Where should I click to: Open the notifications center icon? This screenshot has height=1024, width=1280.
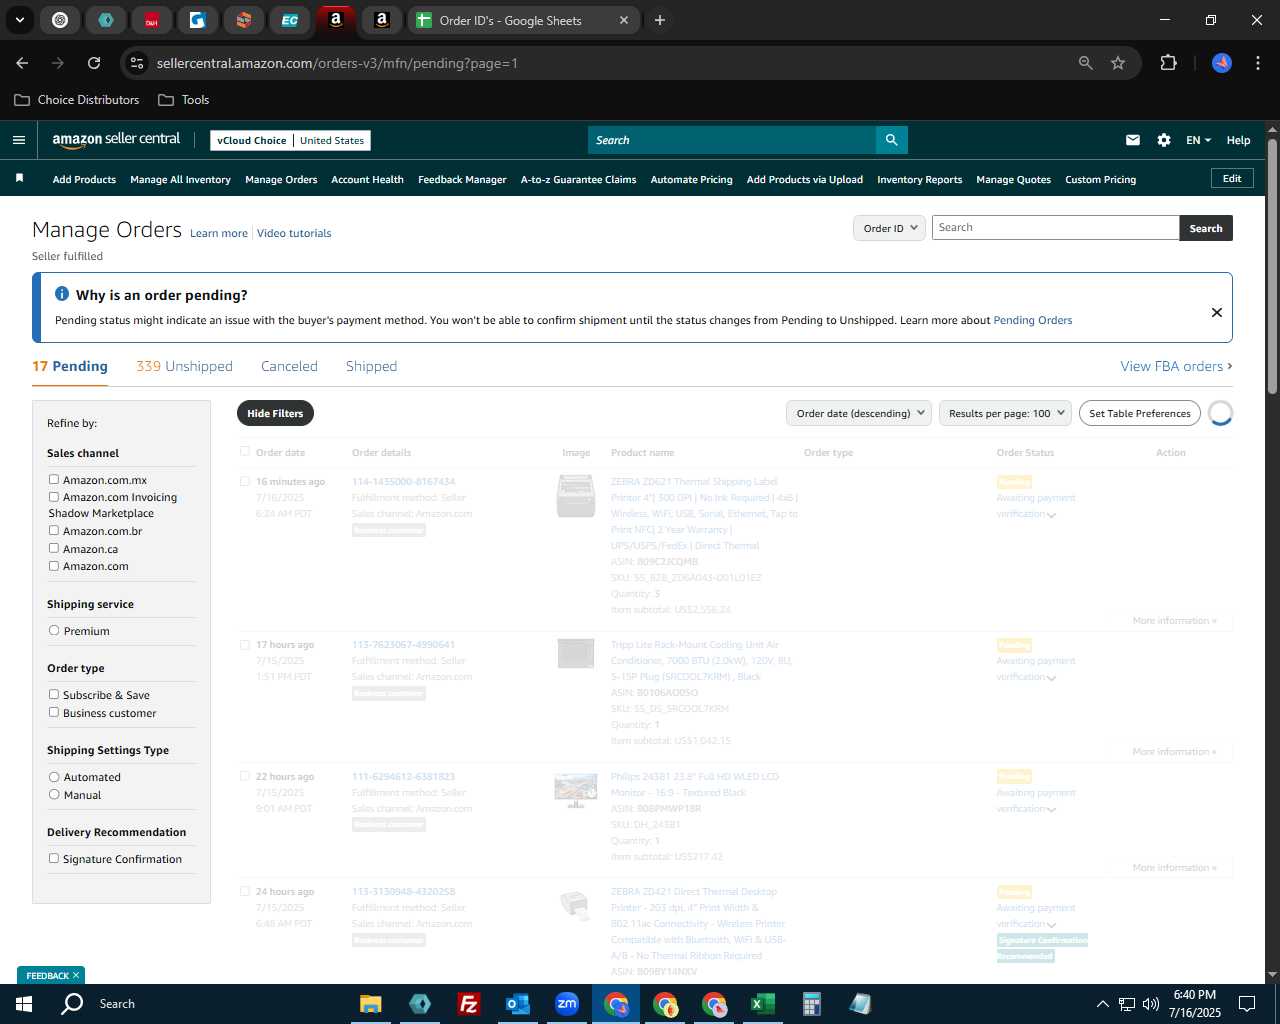1247,1004
